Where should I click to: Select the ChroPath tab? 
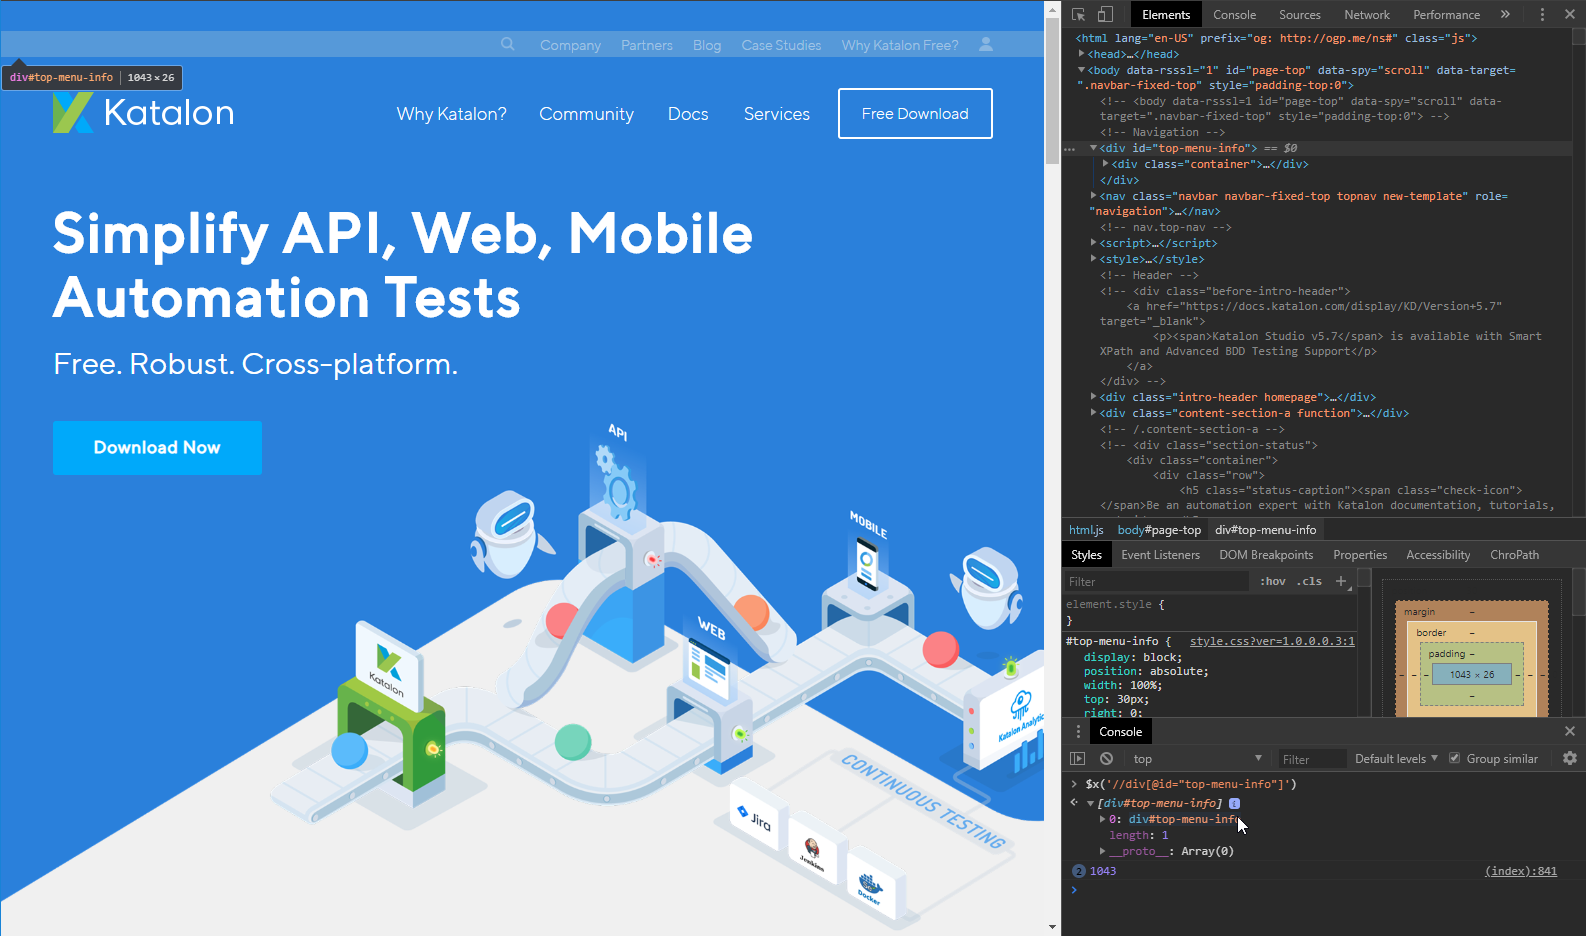1514,555
